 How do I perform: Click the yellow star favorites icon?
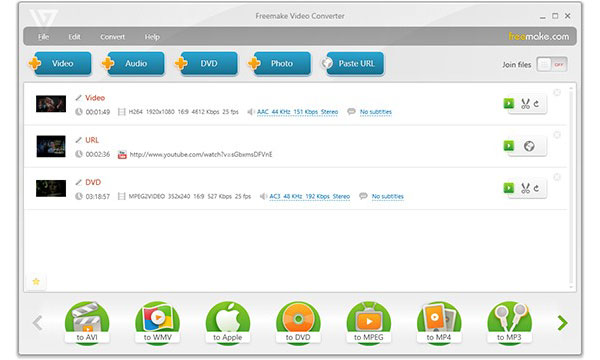[x=36, y=282]
